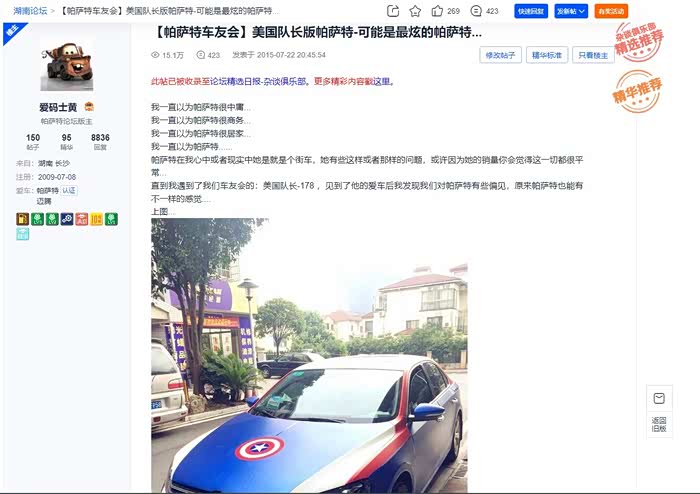
Task: Click the message icon above 返回旧版
Action: point(659,398)
